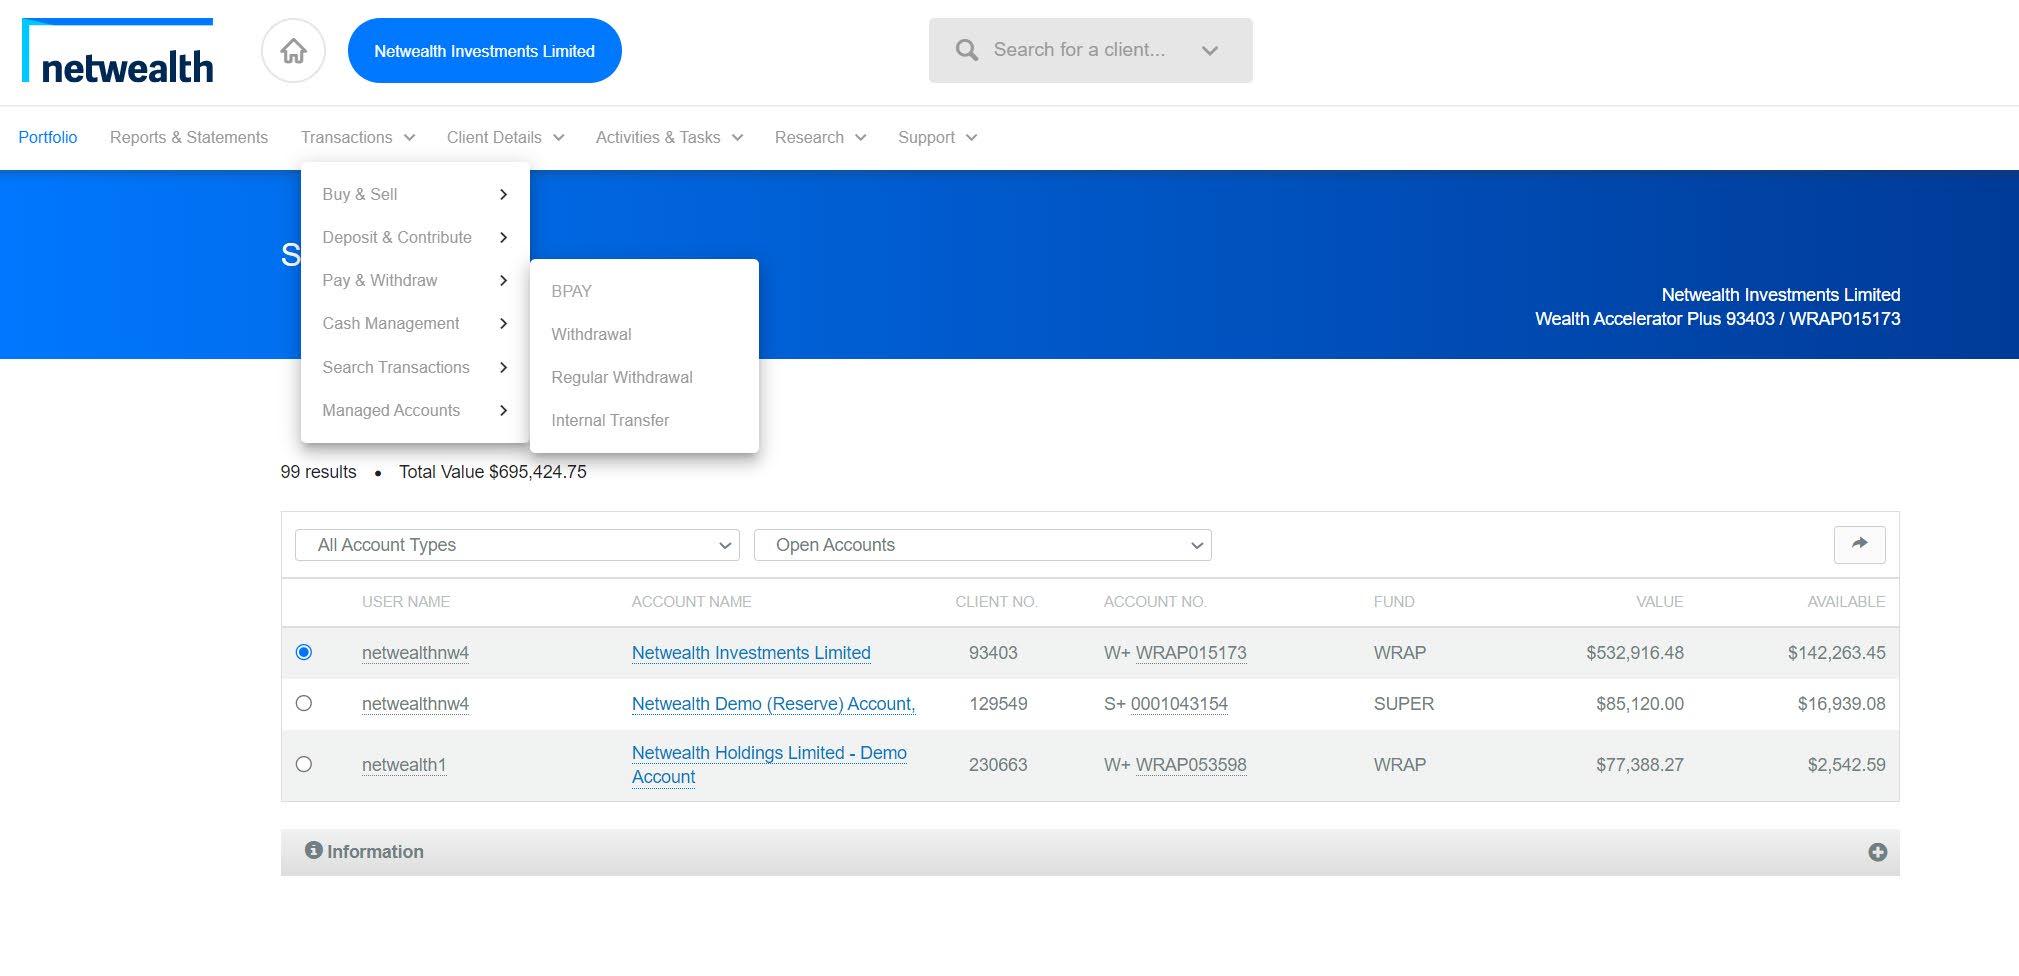Click the USER NAME column header
2019x976 pixels.
406,602
